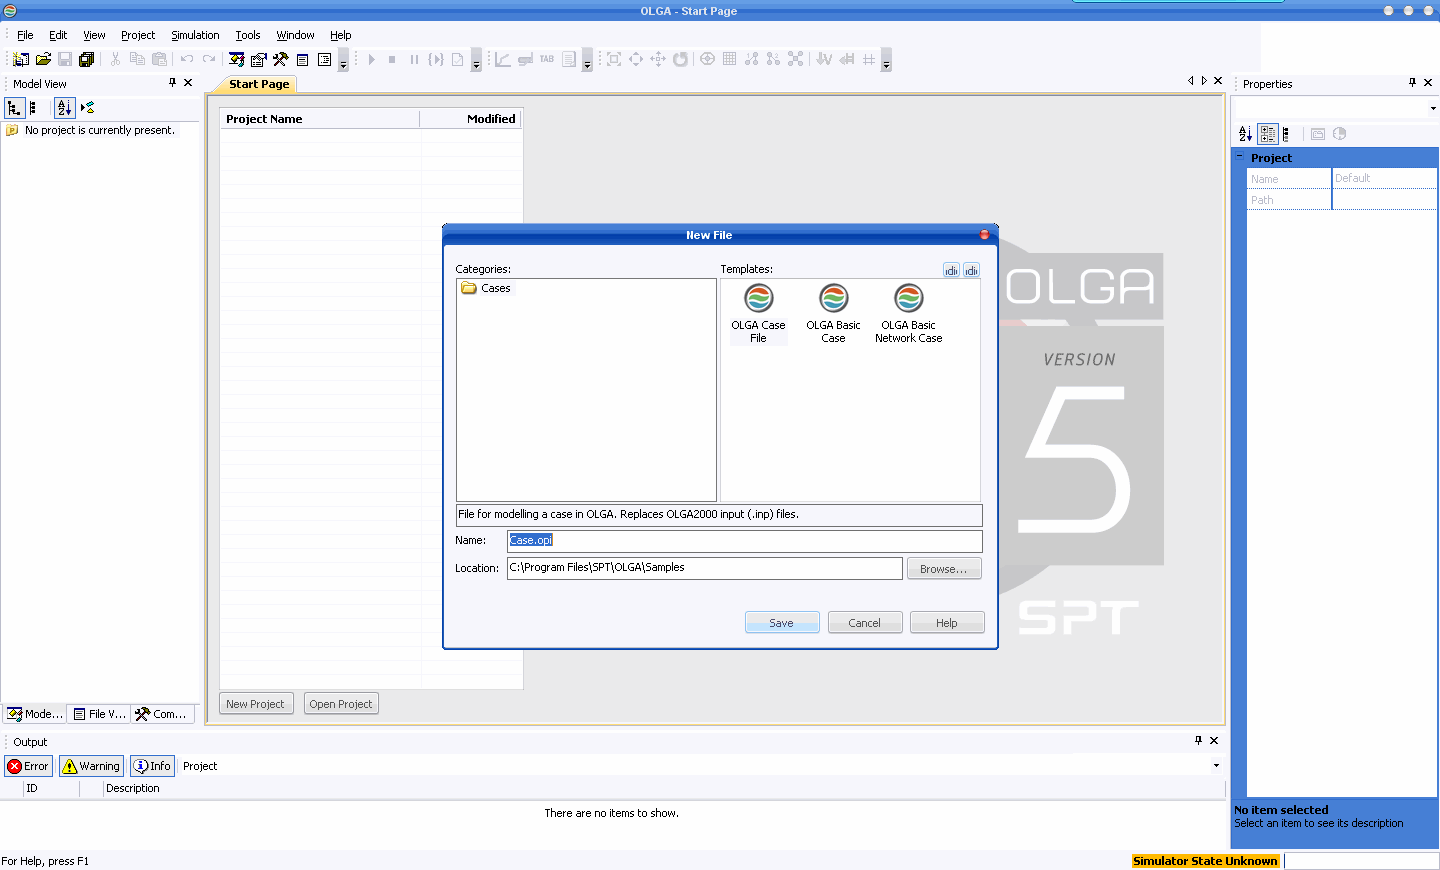Toggle the Model View A-Z sort button
Image resolution: width=1440 pixels, height=870 pixels.
pyautogui.click(x=64, y=108)
